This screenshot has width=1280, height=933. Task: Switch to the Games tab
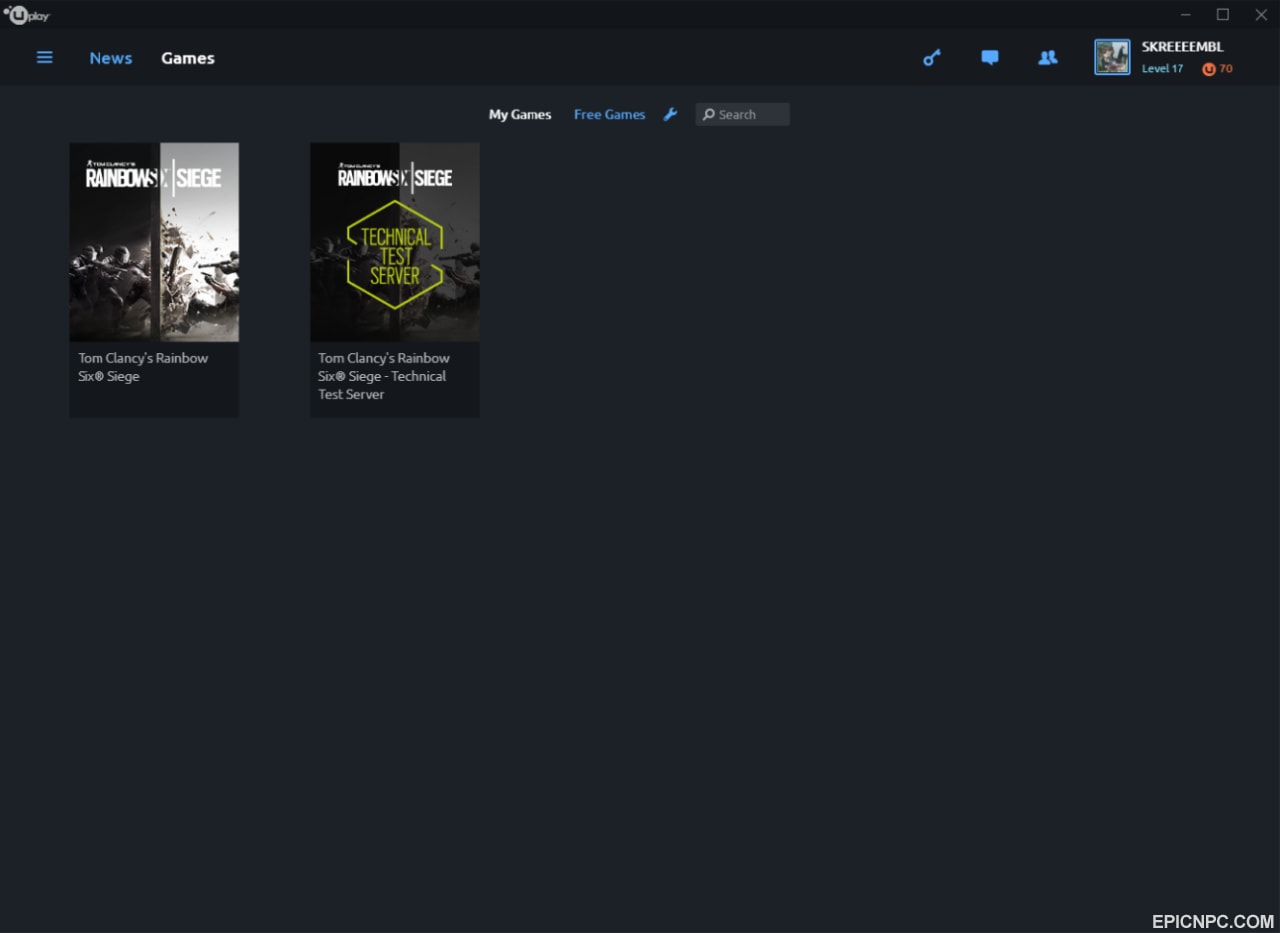coord(188,58)
